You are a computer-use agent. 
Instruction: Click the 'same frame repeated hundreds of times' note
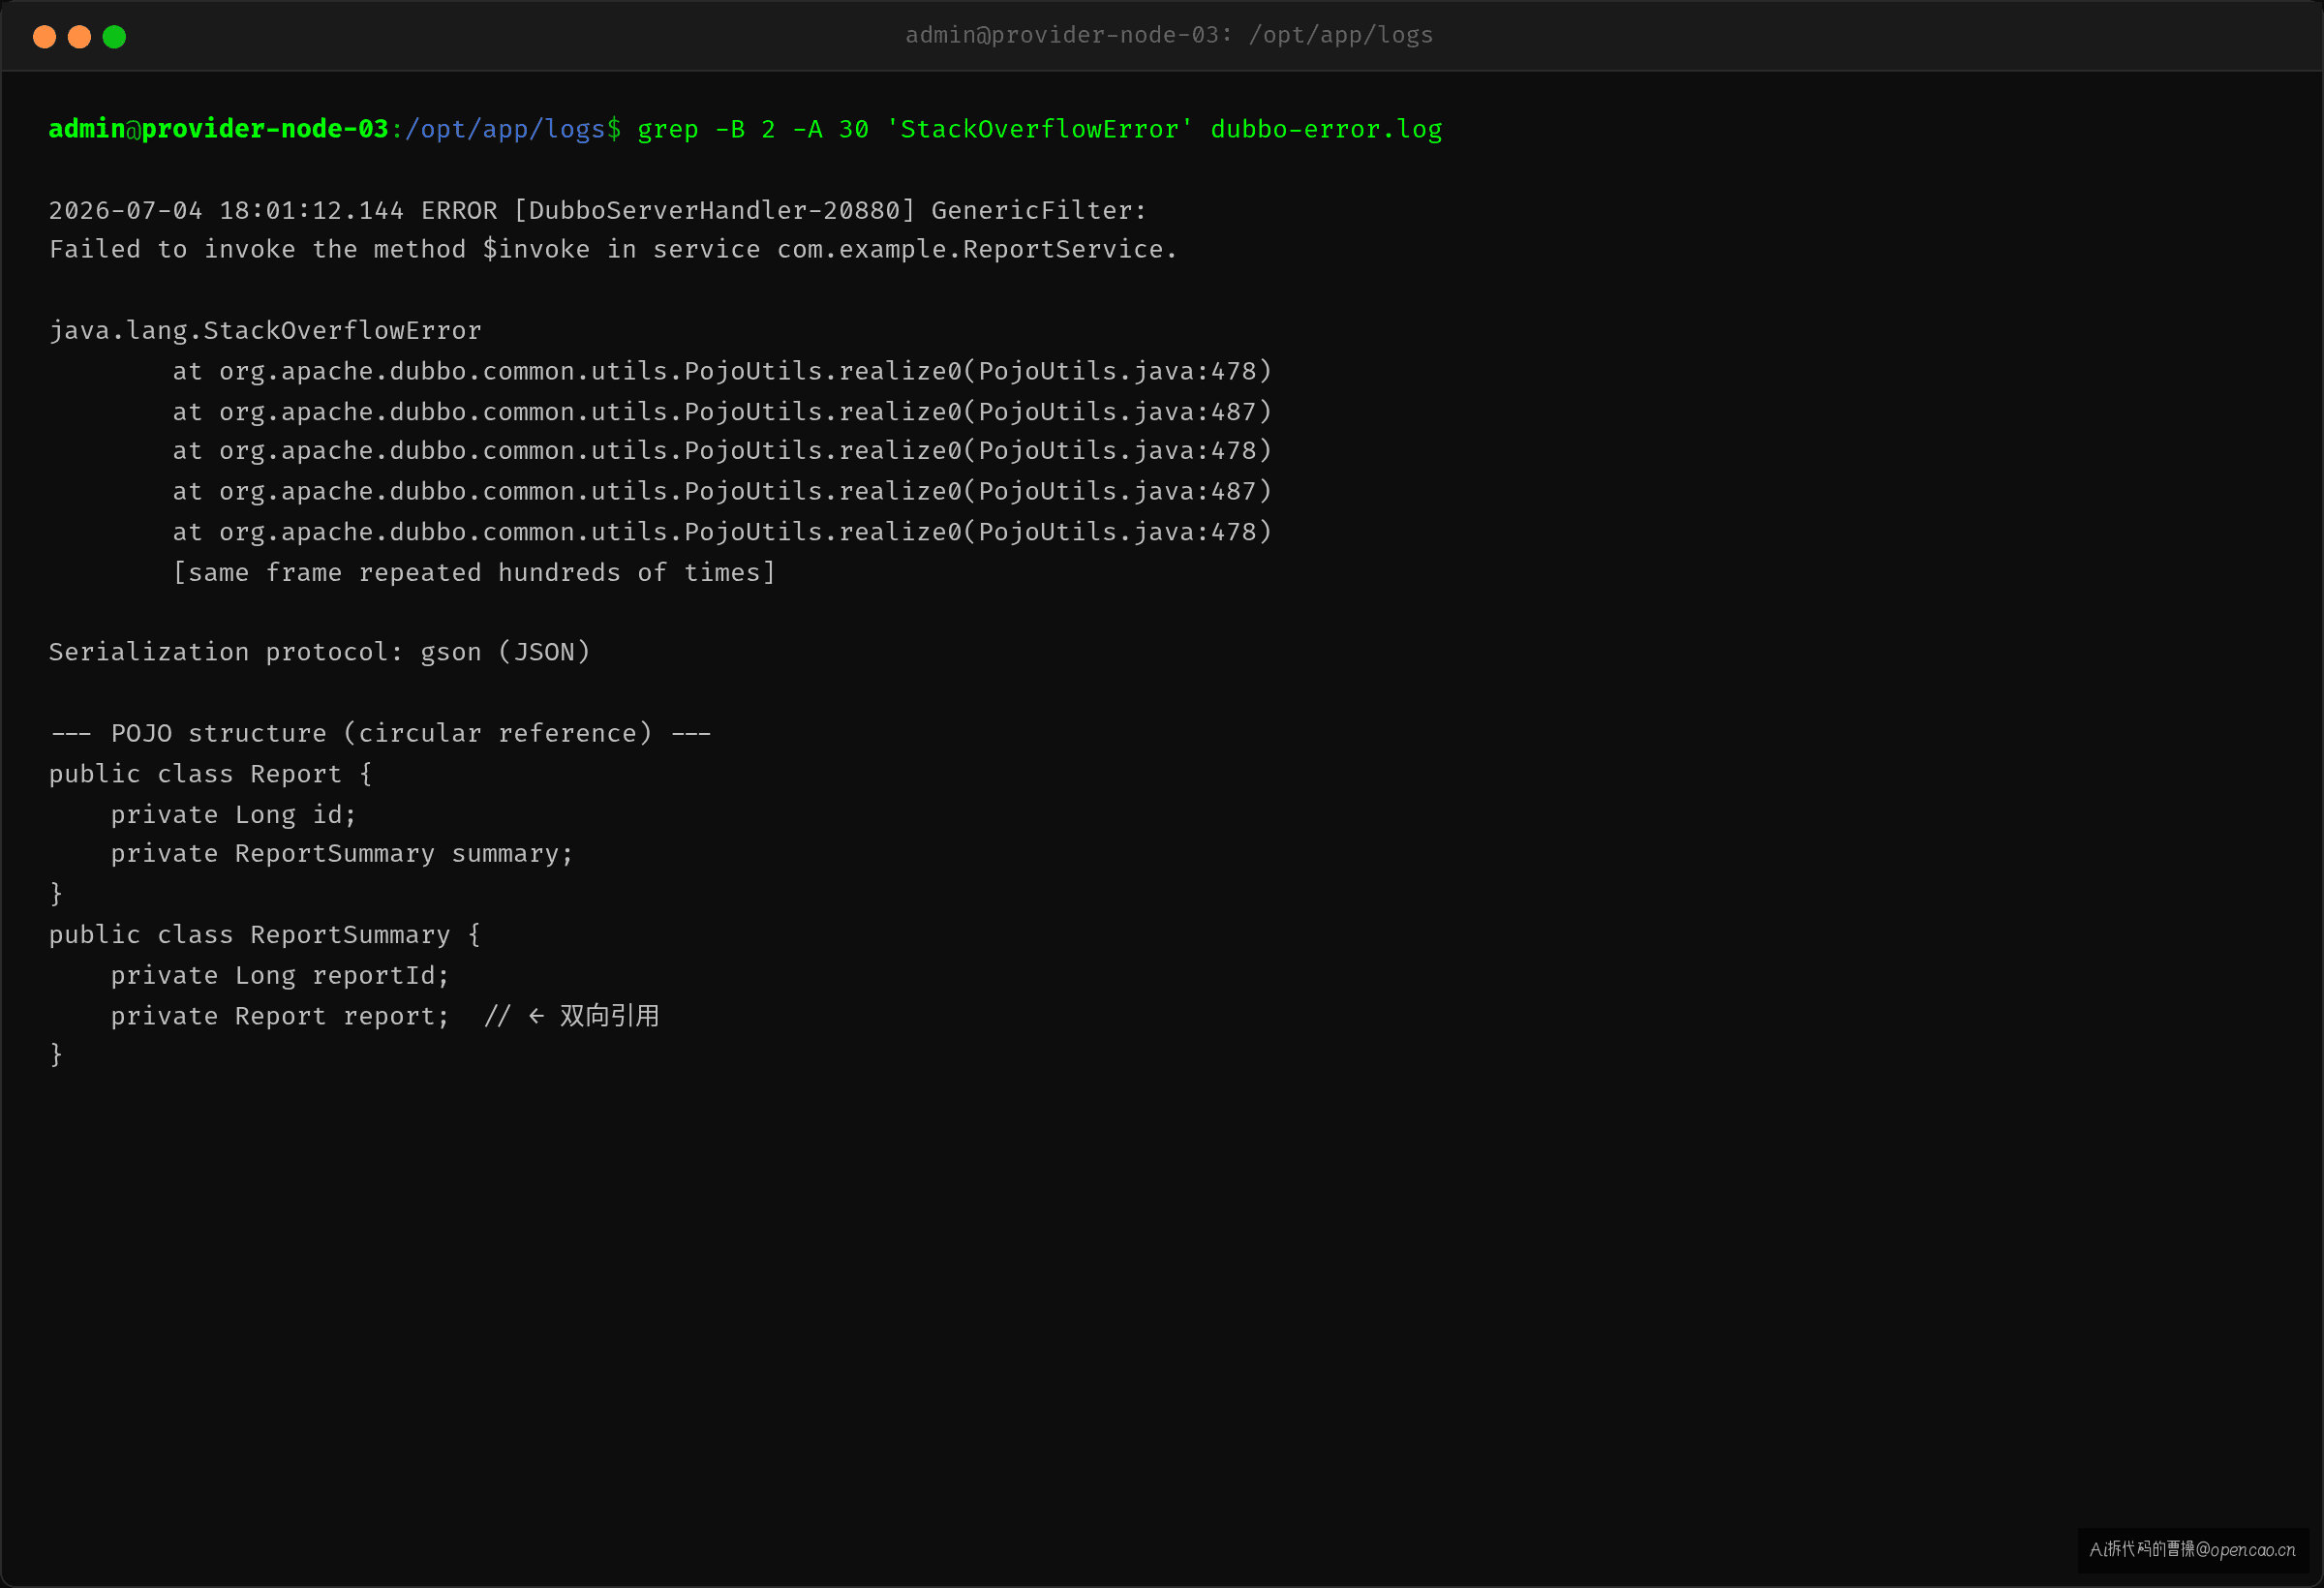[474, 572]
